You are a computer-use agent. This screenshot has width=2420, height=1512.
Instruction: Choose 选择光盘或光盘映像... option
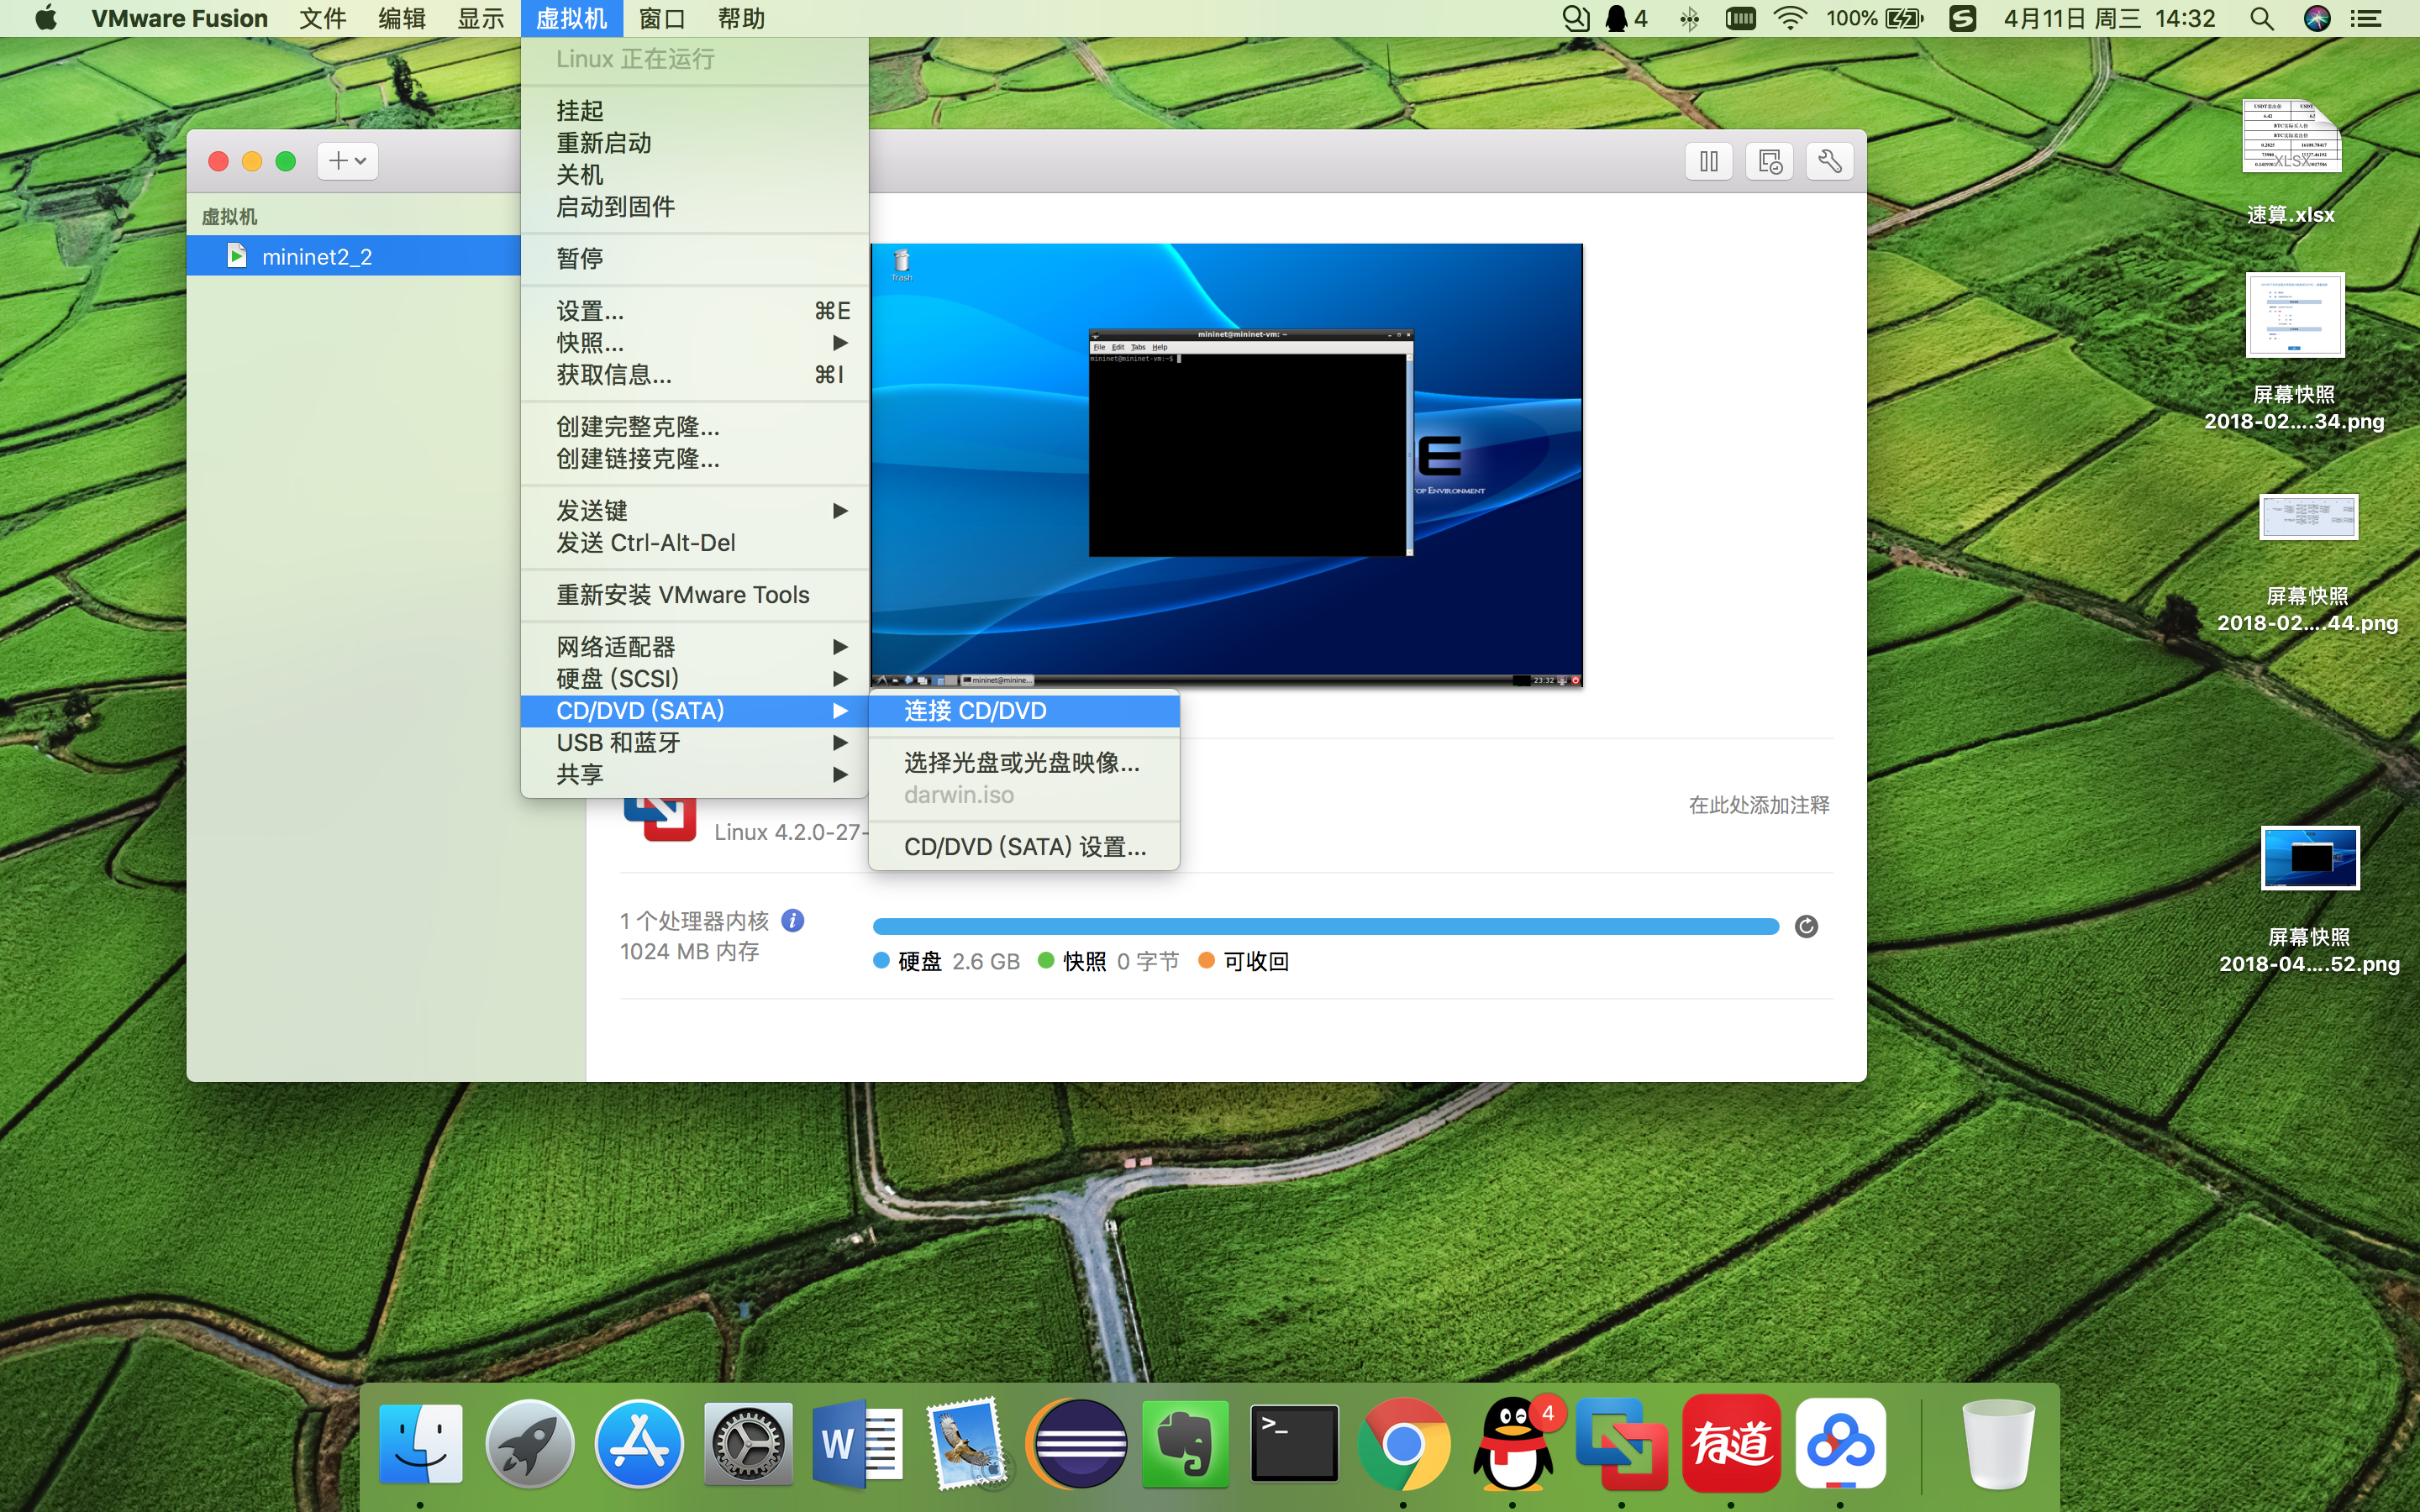click(1024, 763)
